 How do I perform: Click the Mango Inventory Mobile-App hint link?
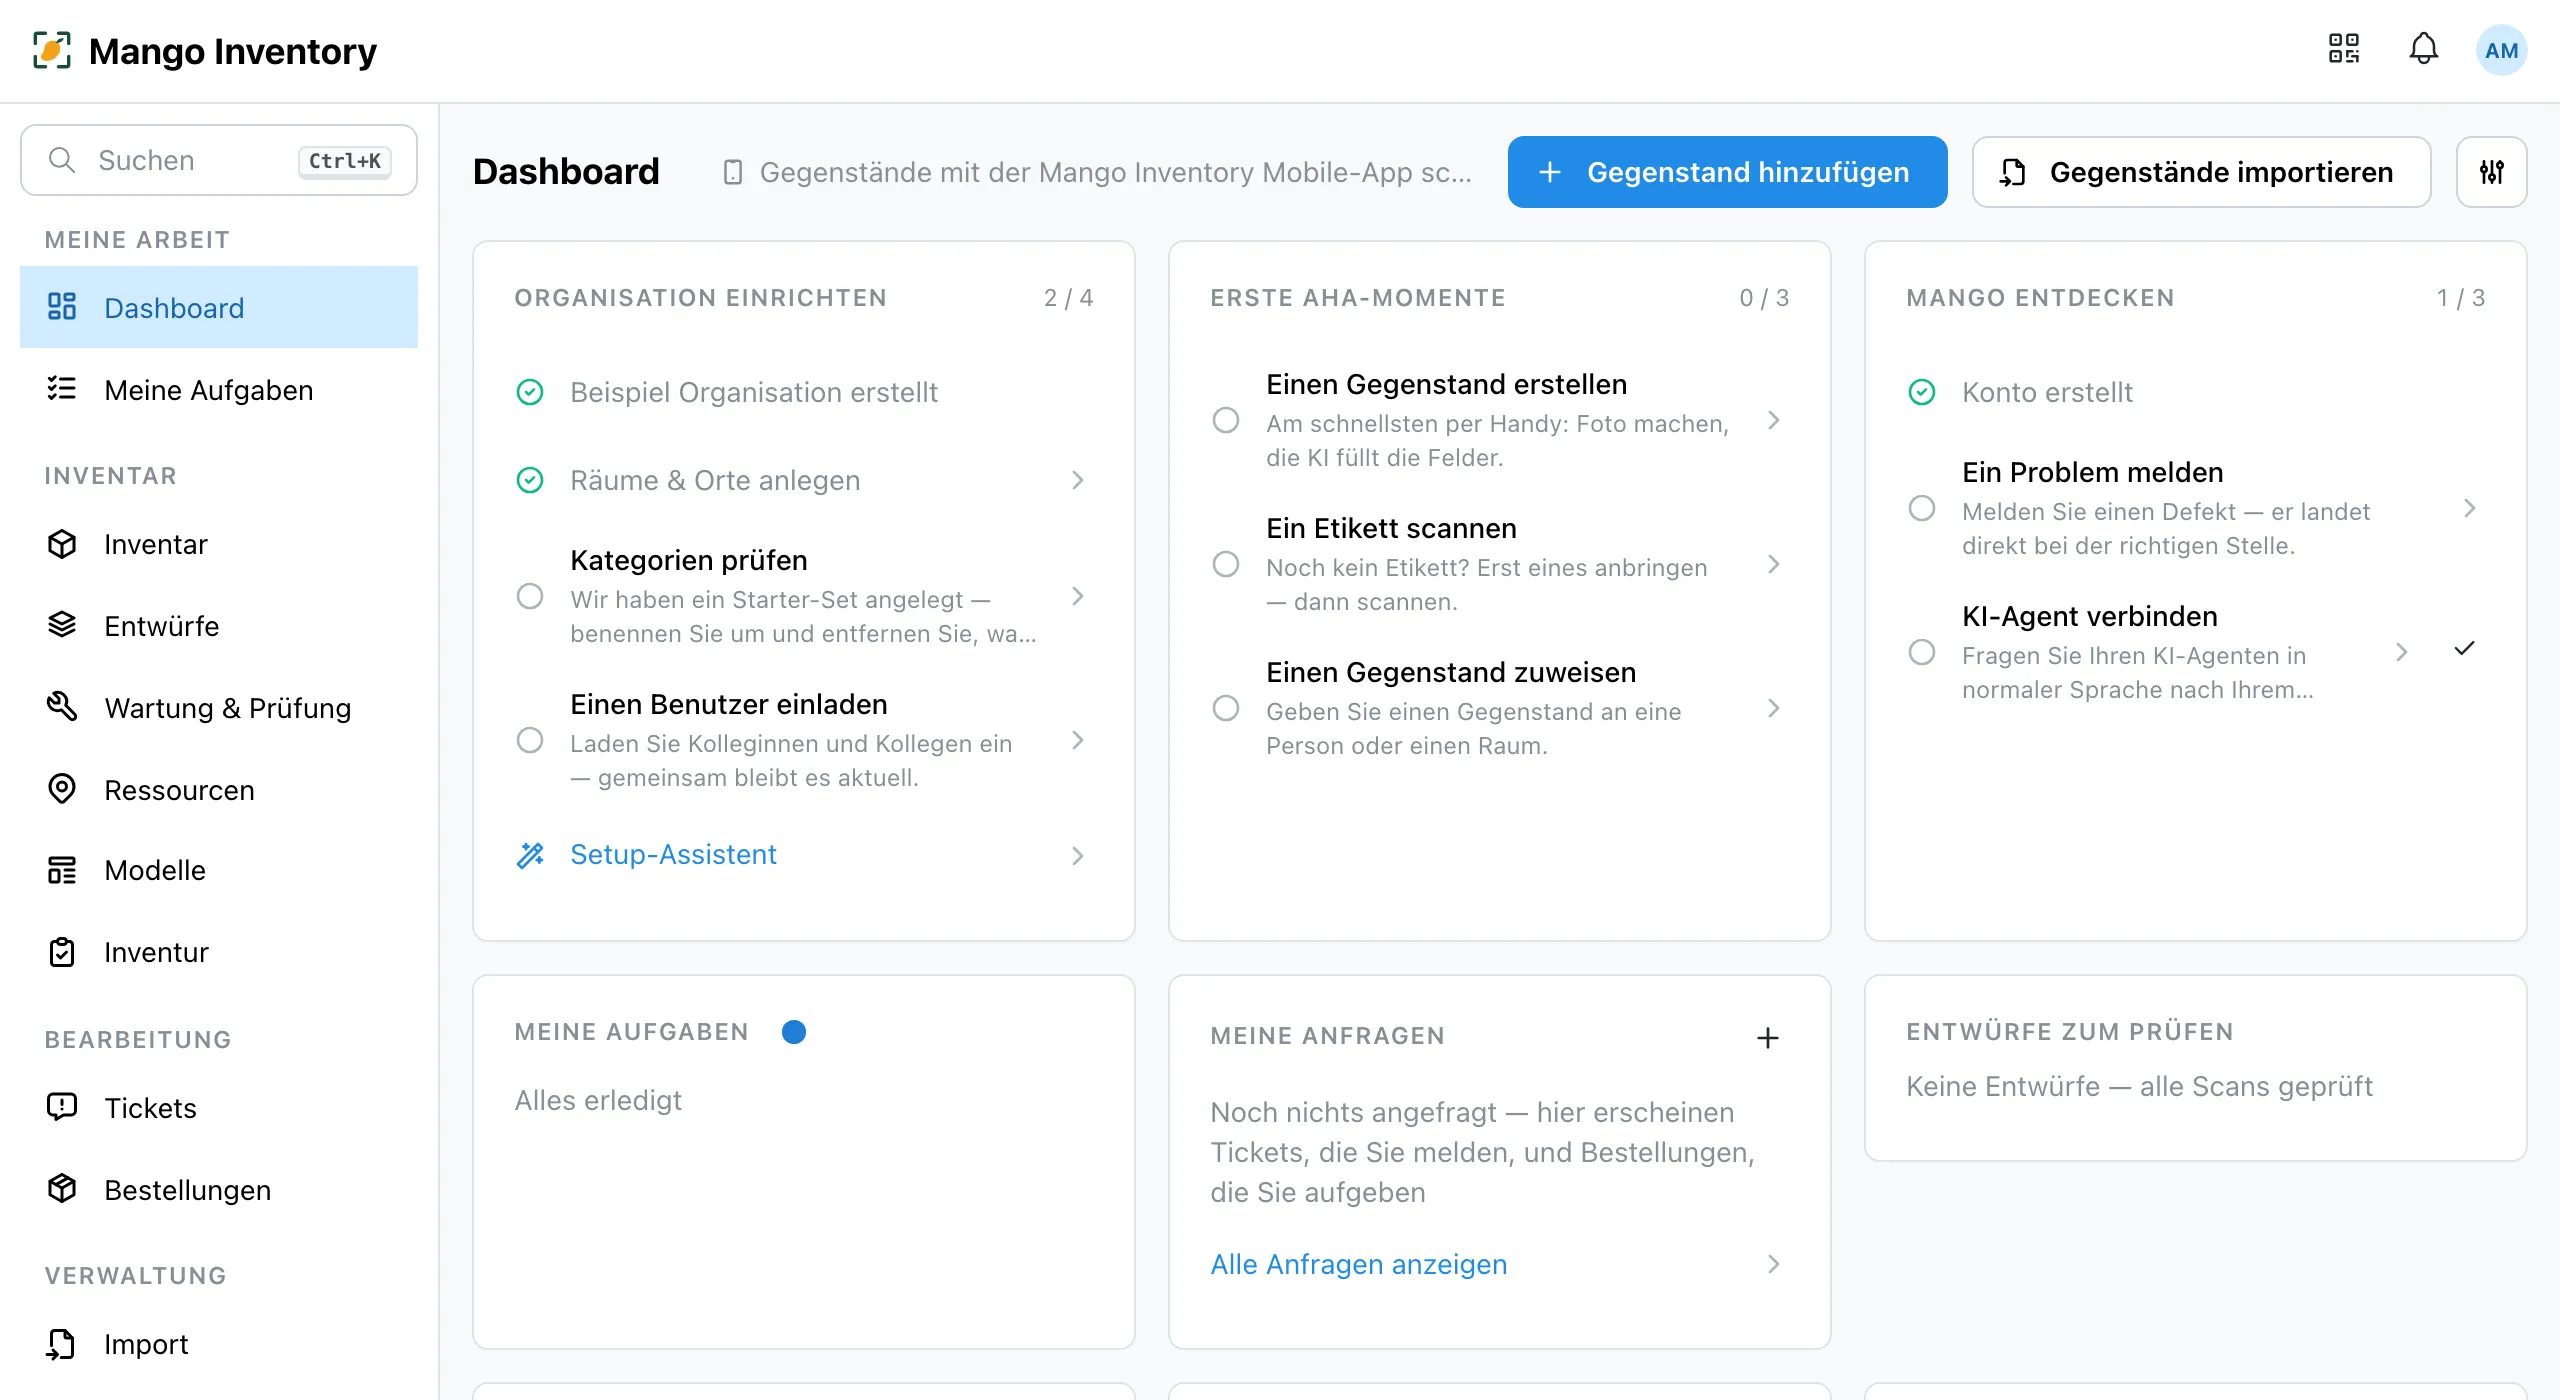1097,173
